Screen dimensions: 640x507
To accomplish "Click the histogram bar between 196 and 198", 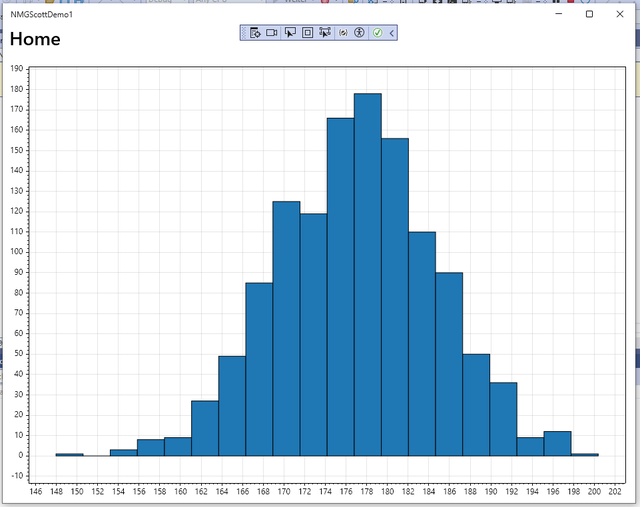I will tap(557, 444).
